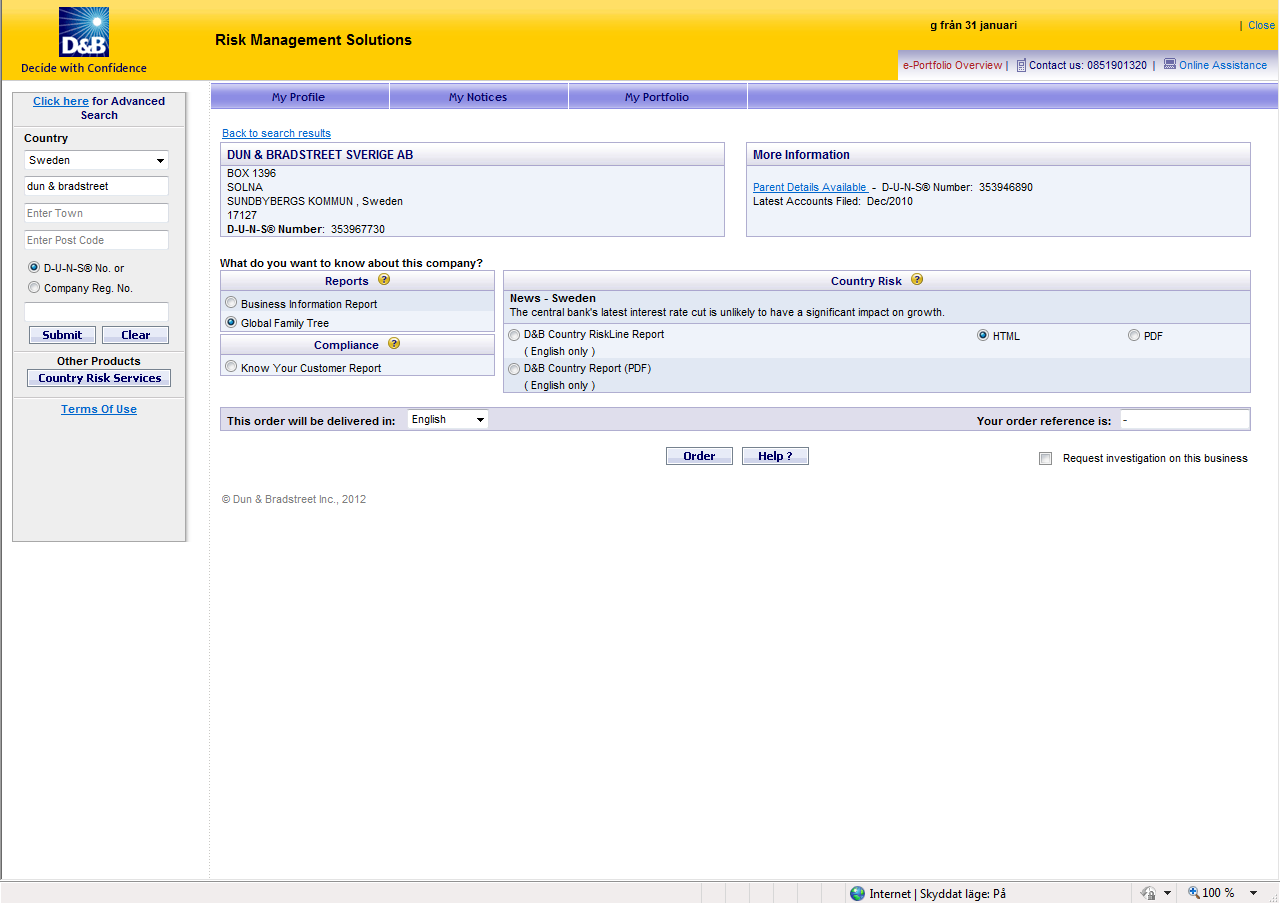The width and height of the screenshot is (1280, 904).
Task: Click the Order button
Action: pyautogui.click(x=699, y=456)
